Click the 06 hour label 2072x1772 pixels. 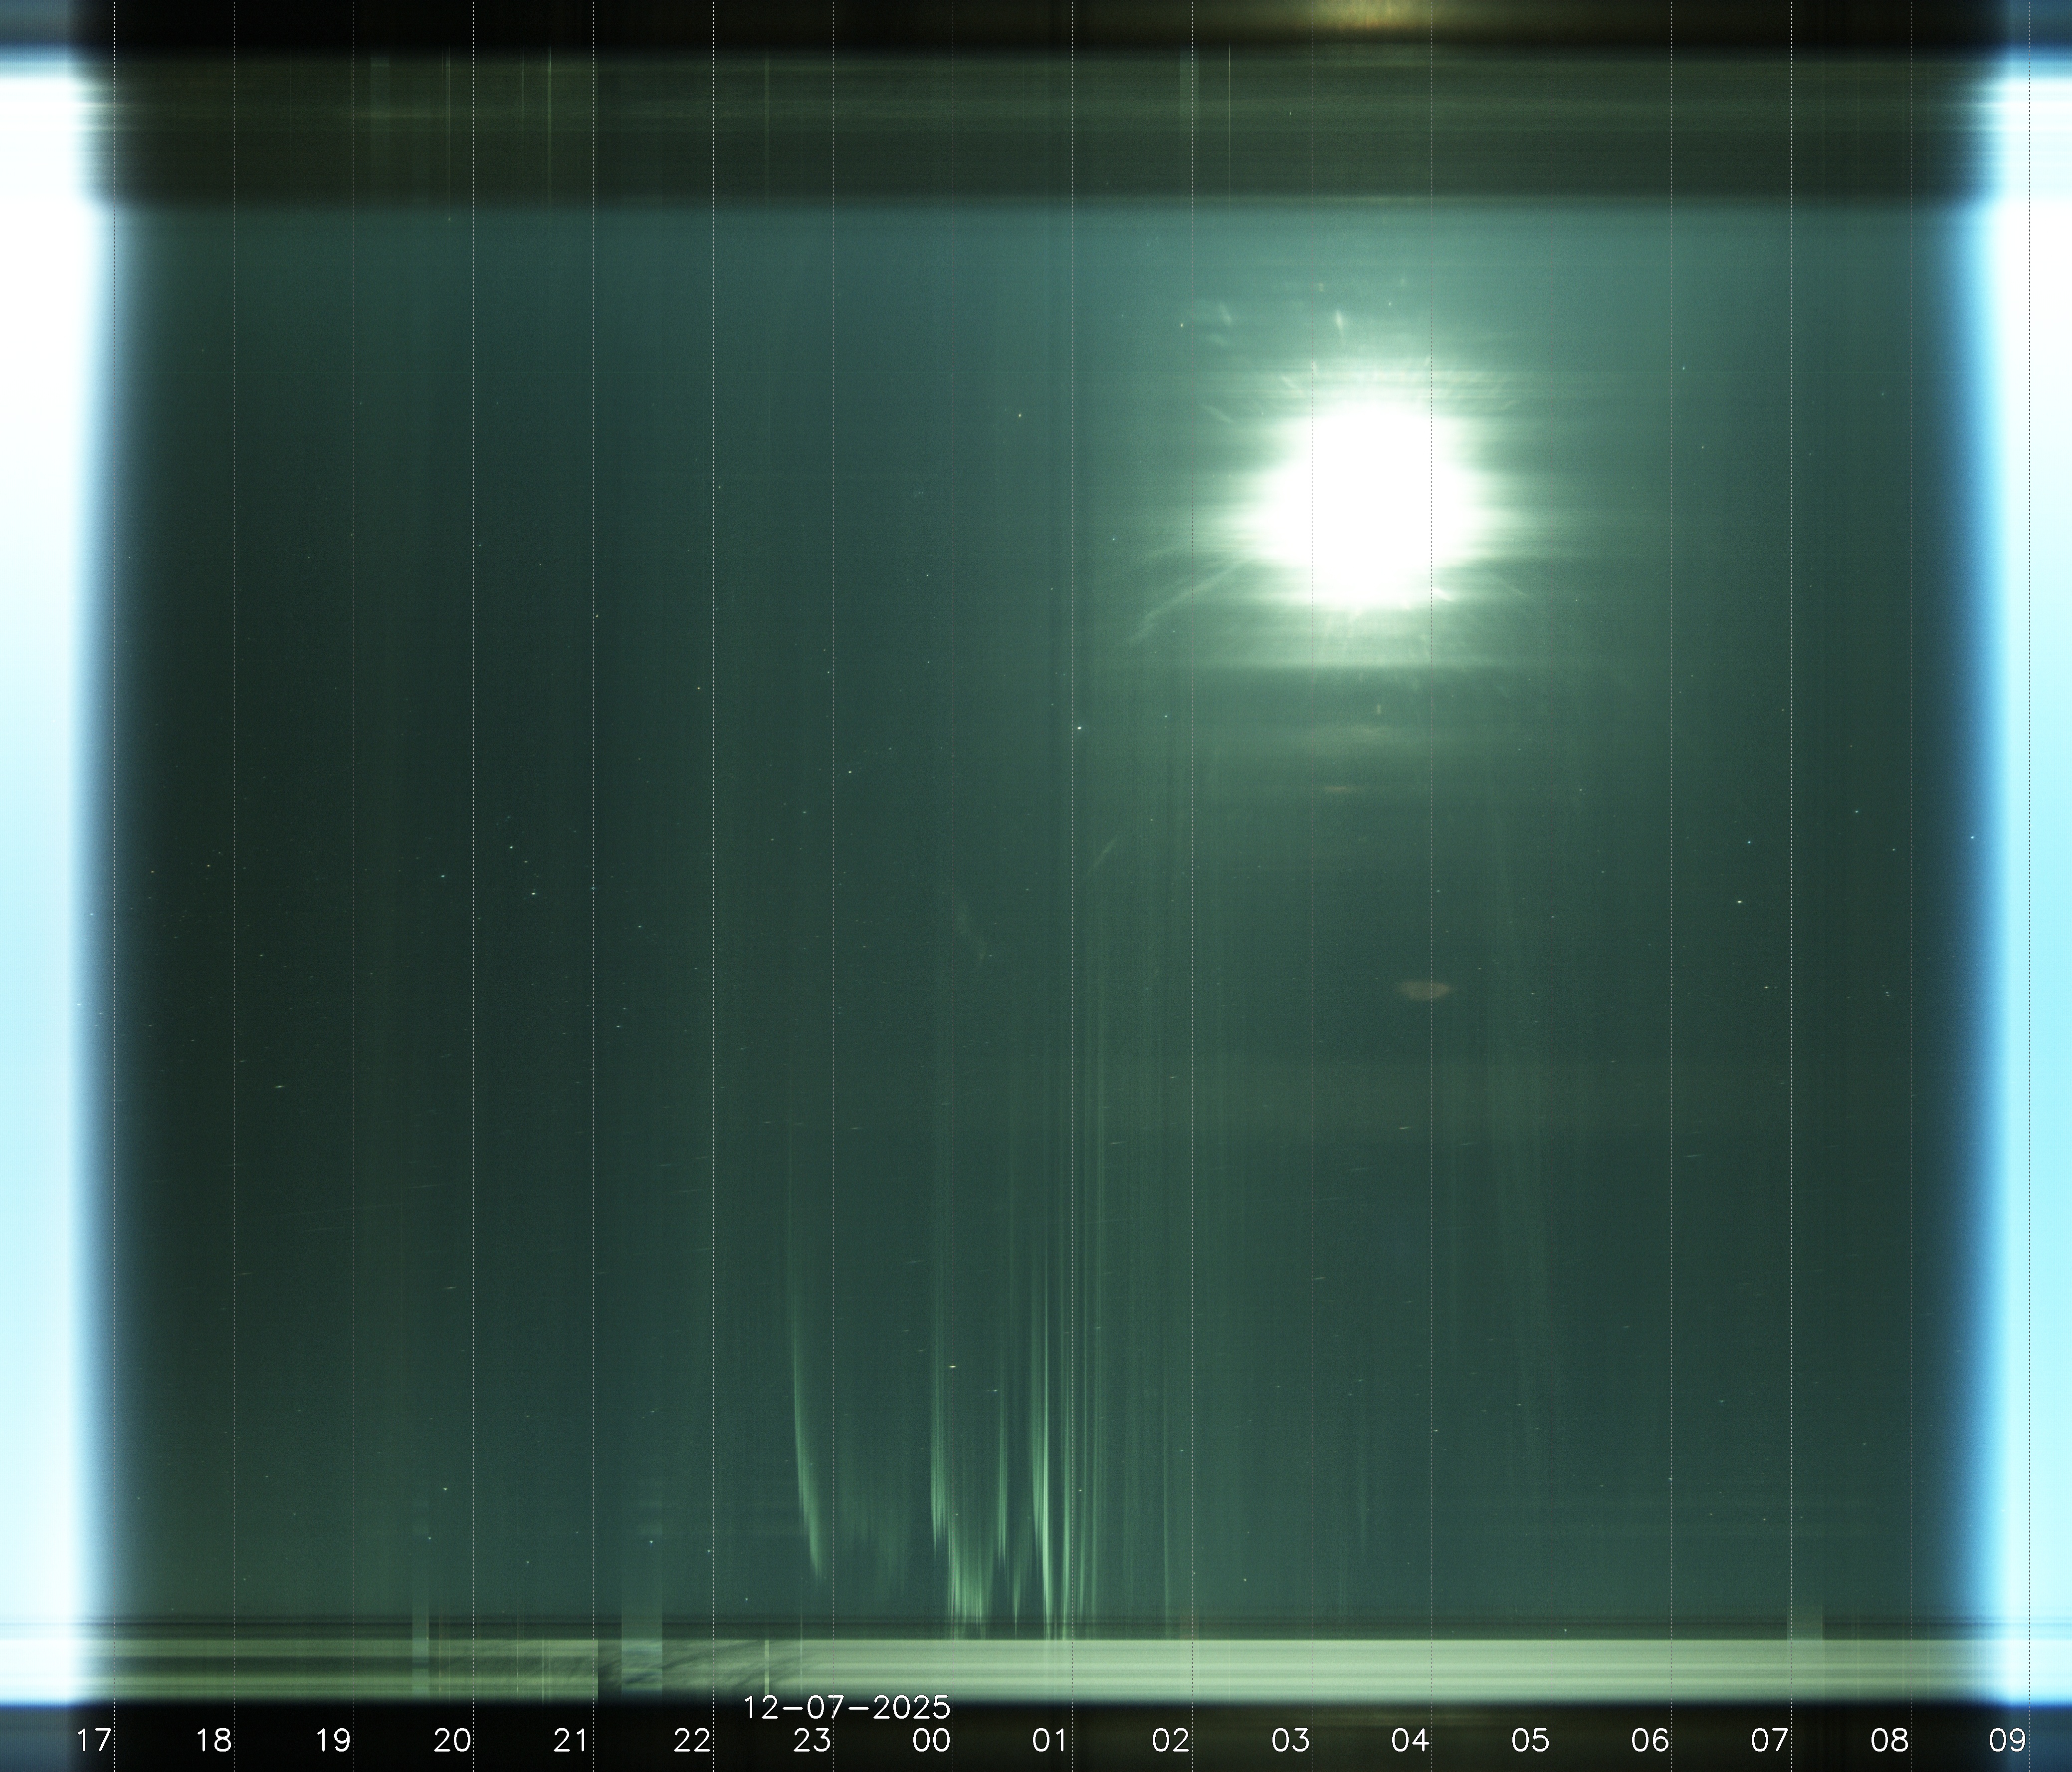[x=1649, y=1741]
